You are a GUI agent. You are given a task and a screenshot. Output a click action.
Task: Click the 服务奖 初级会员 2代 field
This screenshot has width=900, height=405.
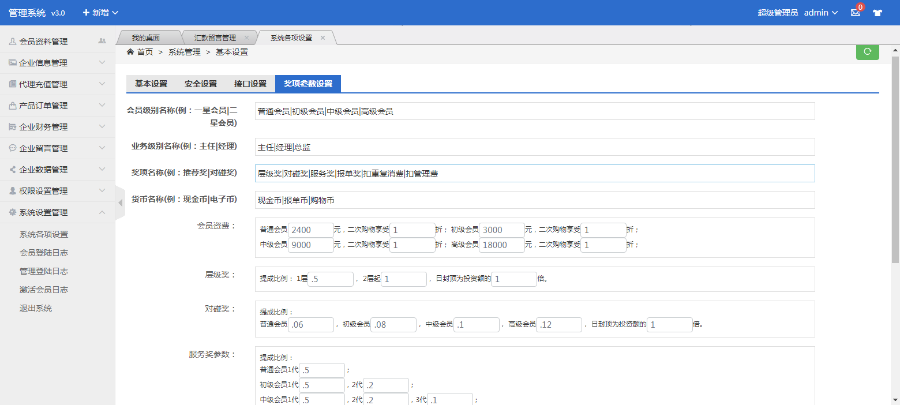386,385
